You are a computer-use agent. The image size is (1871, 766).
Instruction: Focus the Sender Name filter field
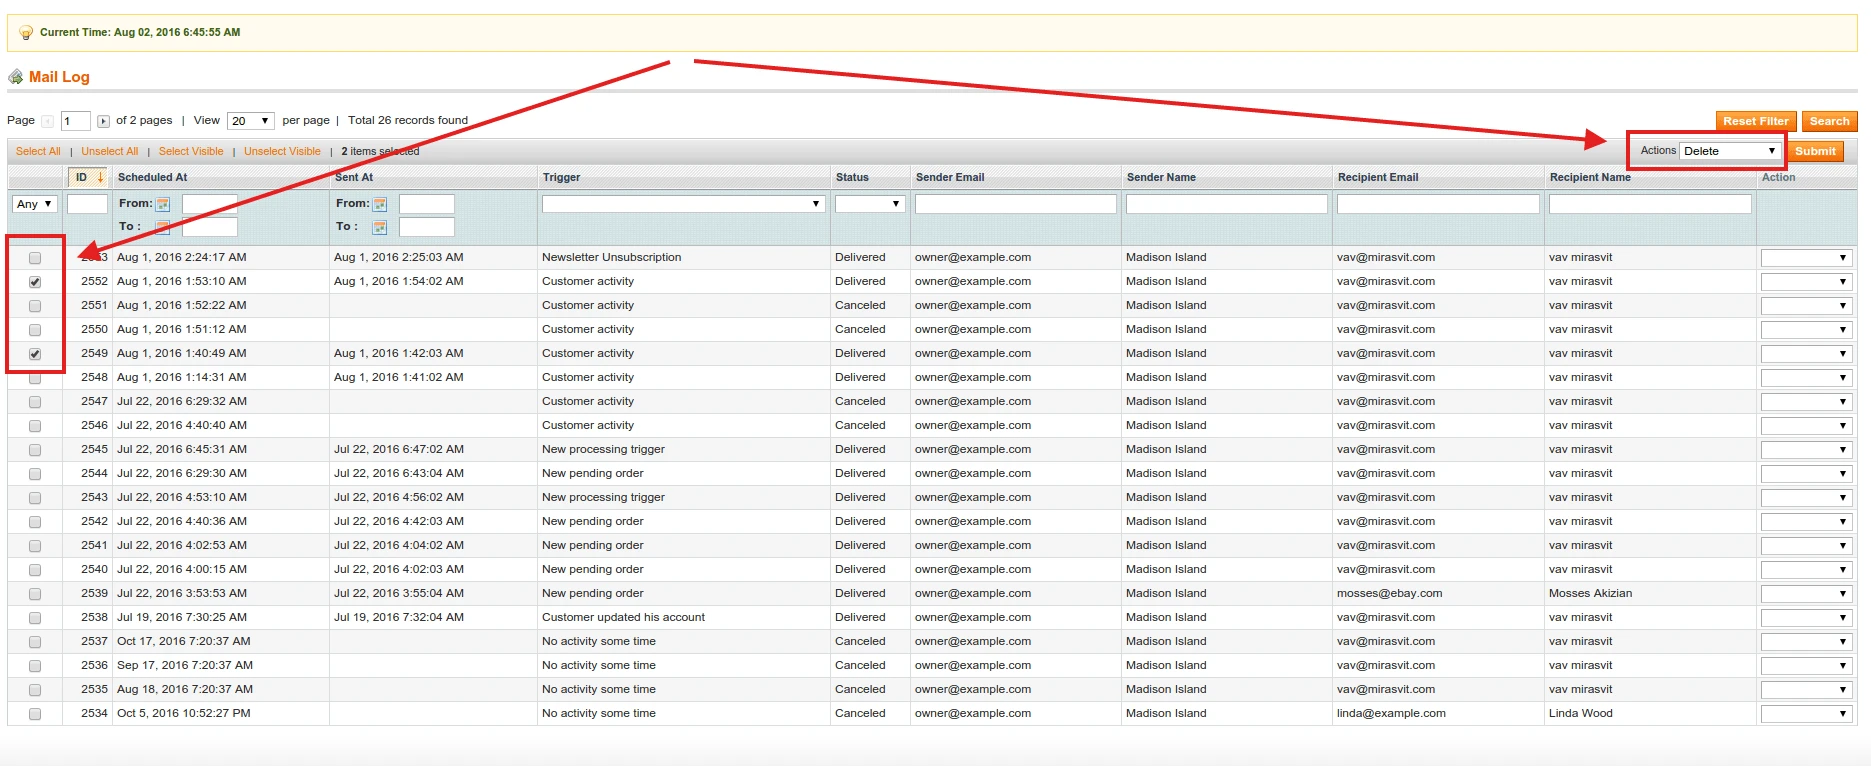(x=1227, y=204)
